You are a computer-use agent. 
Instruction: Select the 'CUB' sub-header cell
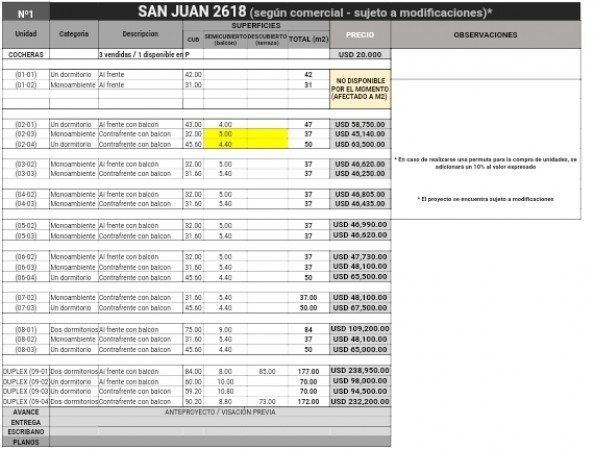coord(193,39)
